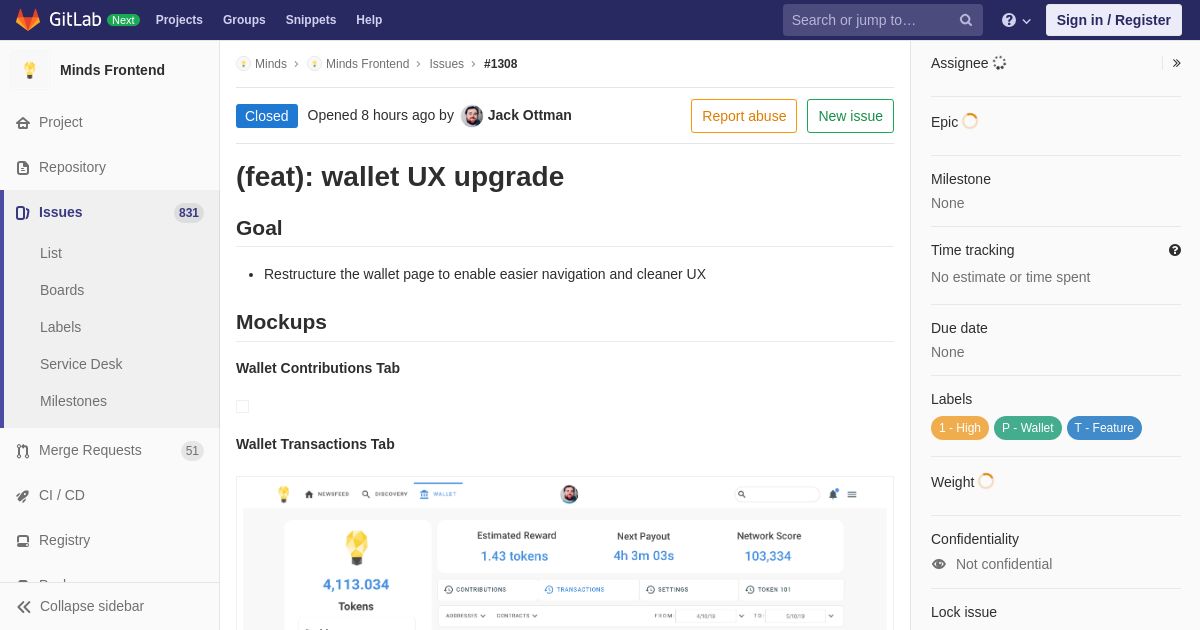Image resolution: width=1200 pixels, height=630 pixels.
Task: Click the Collapse sidebar text
Action: point(92,606)
